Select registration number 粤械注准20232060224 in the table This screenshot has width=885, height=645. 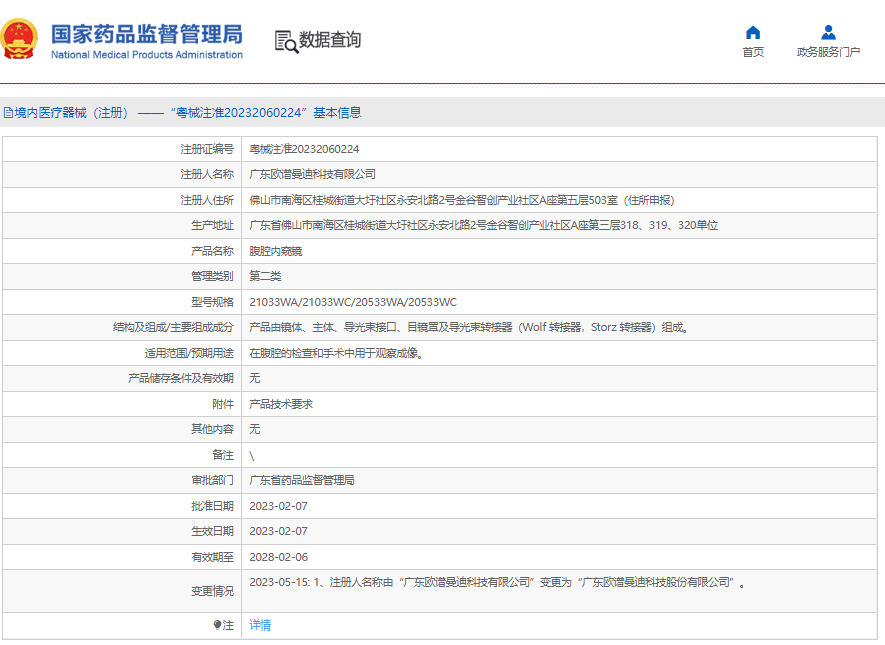click(x=304, y=149)
